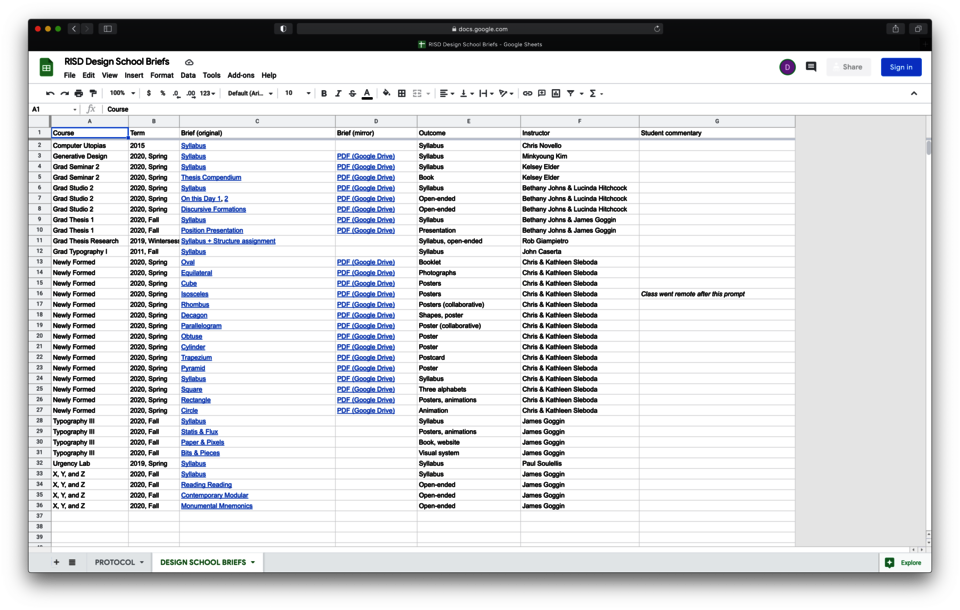
Task: Open the Discursive Formations link
Action: [213, 209]
